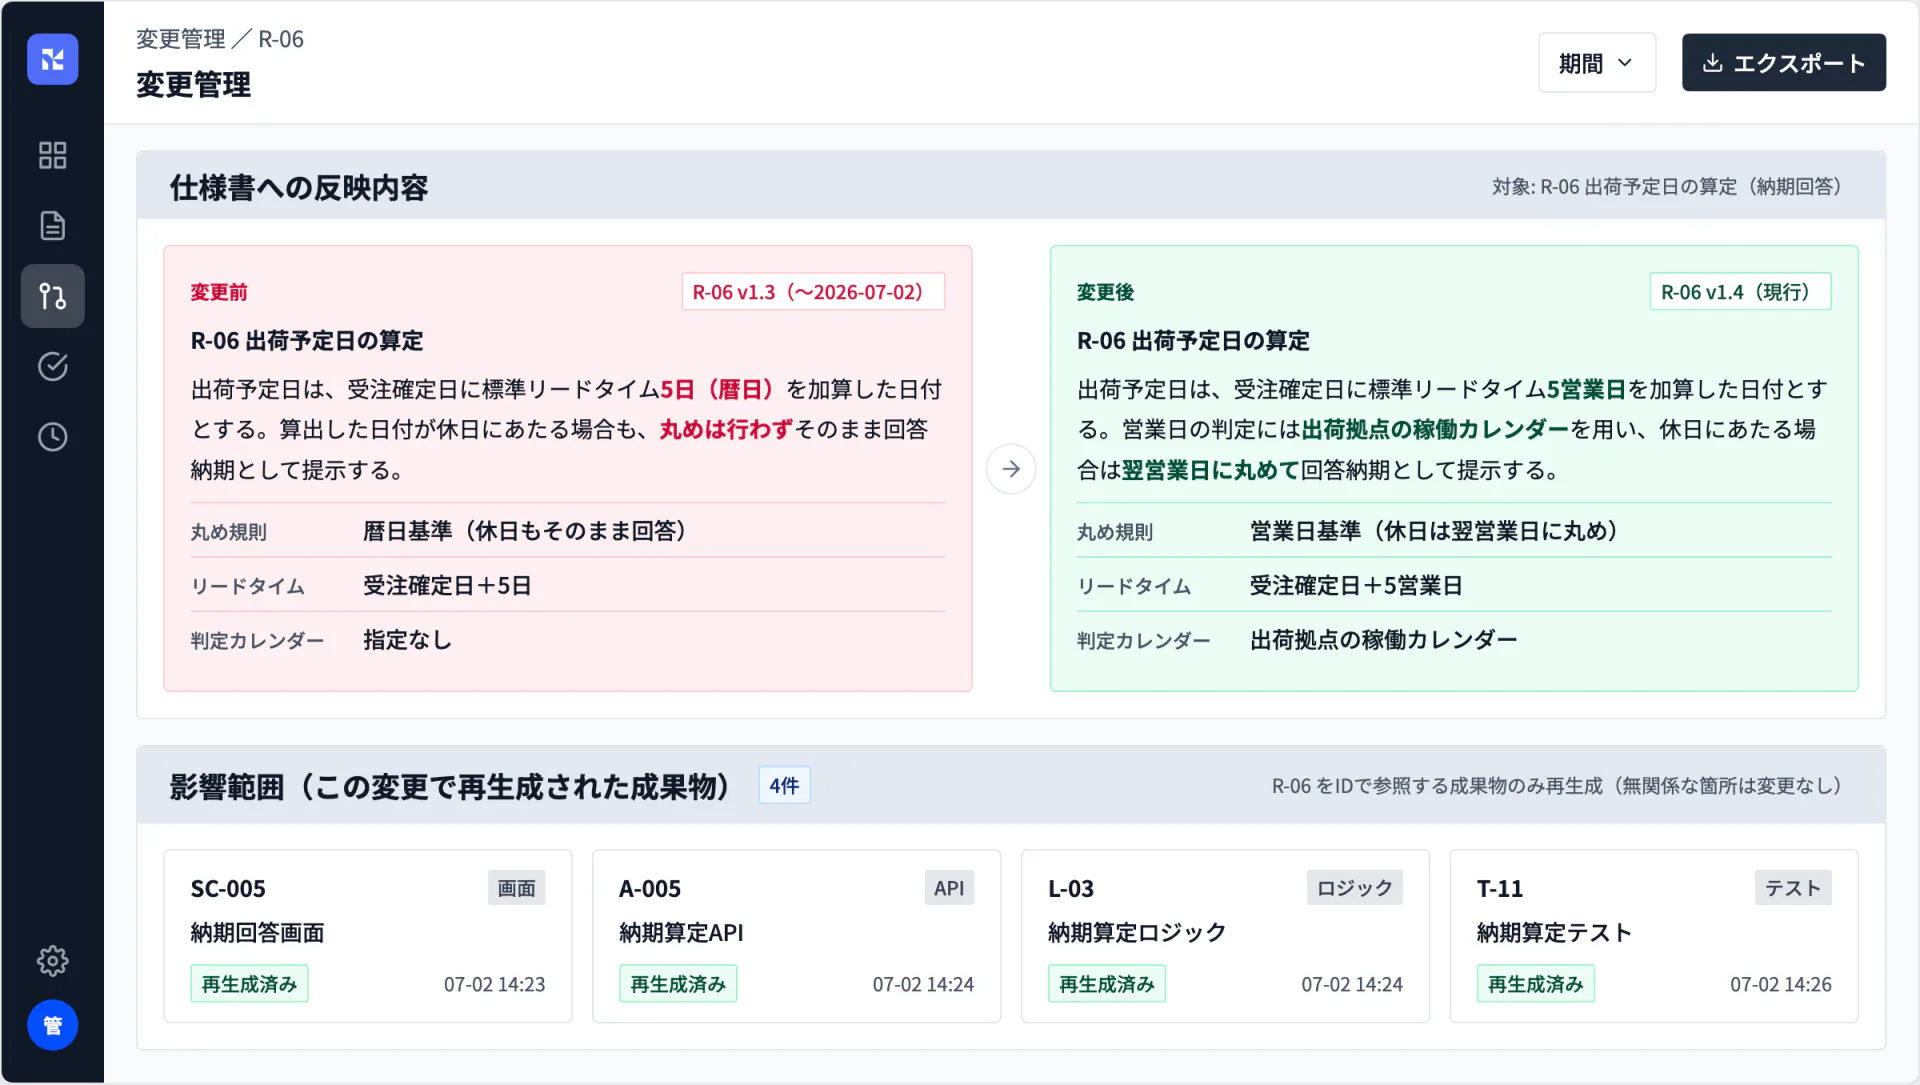Click 指定なし calendar value
The image size is (1920, 1085).
(407, 640)
